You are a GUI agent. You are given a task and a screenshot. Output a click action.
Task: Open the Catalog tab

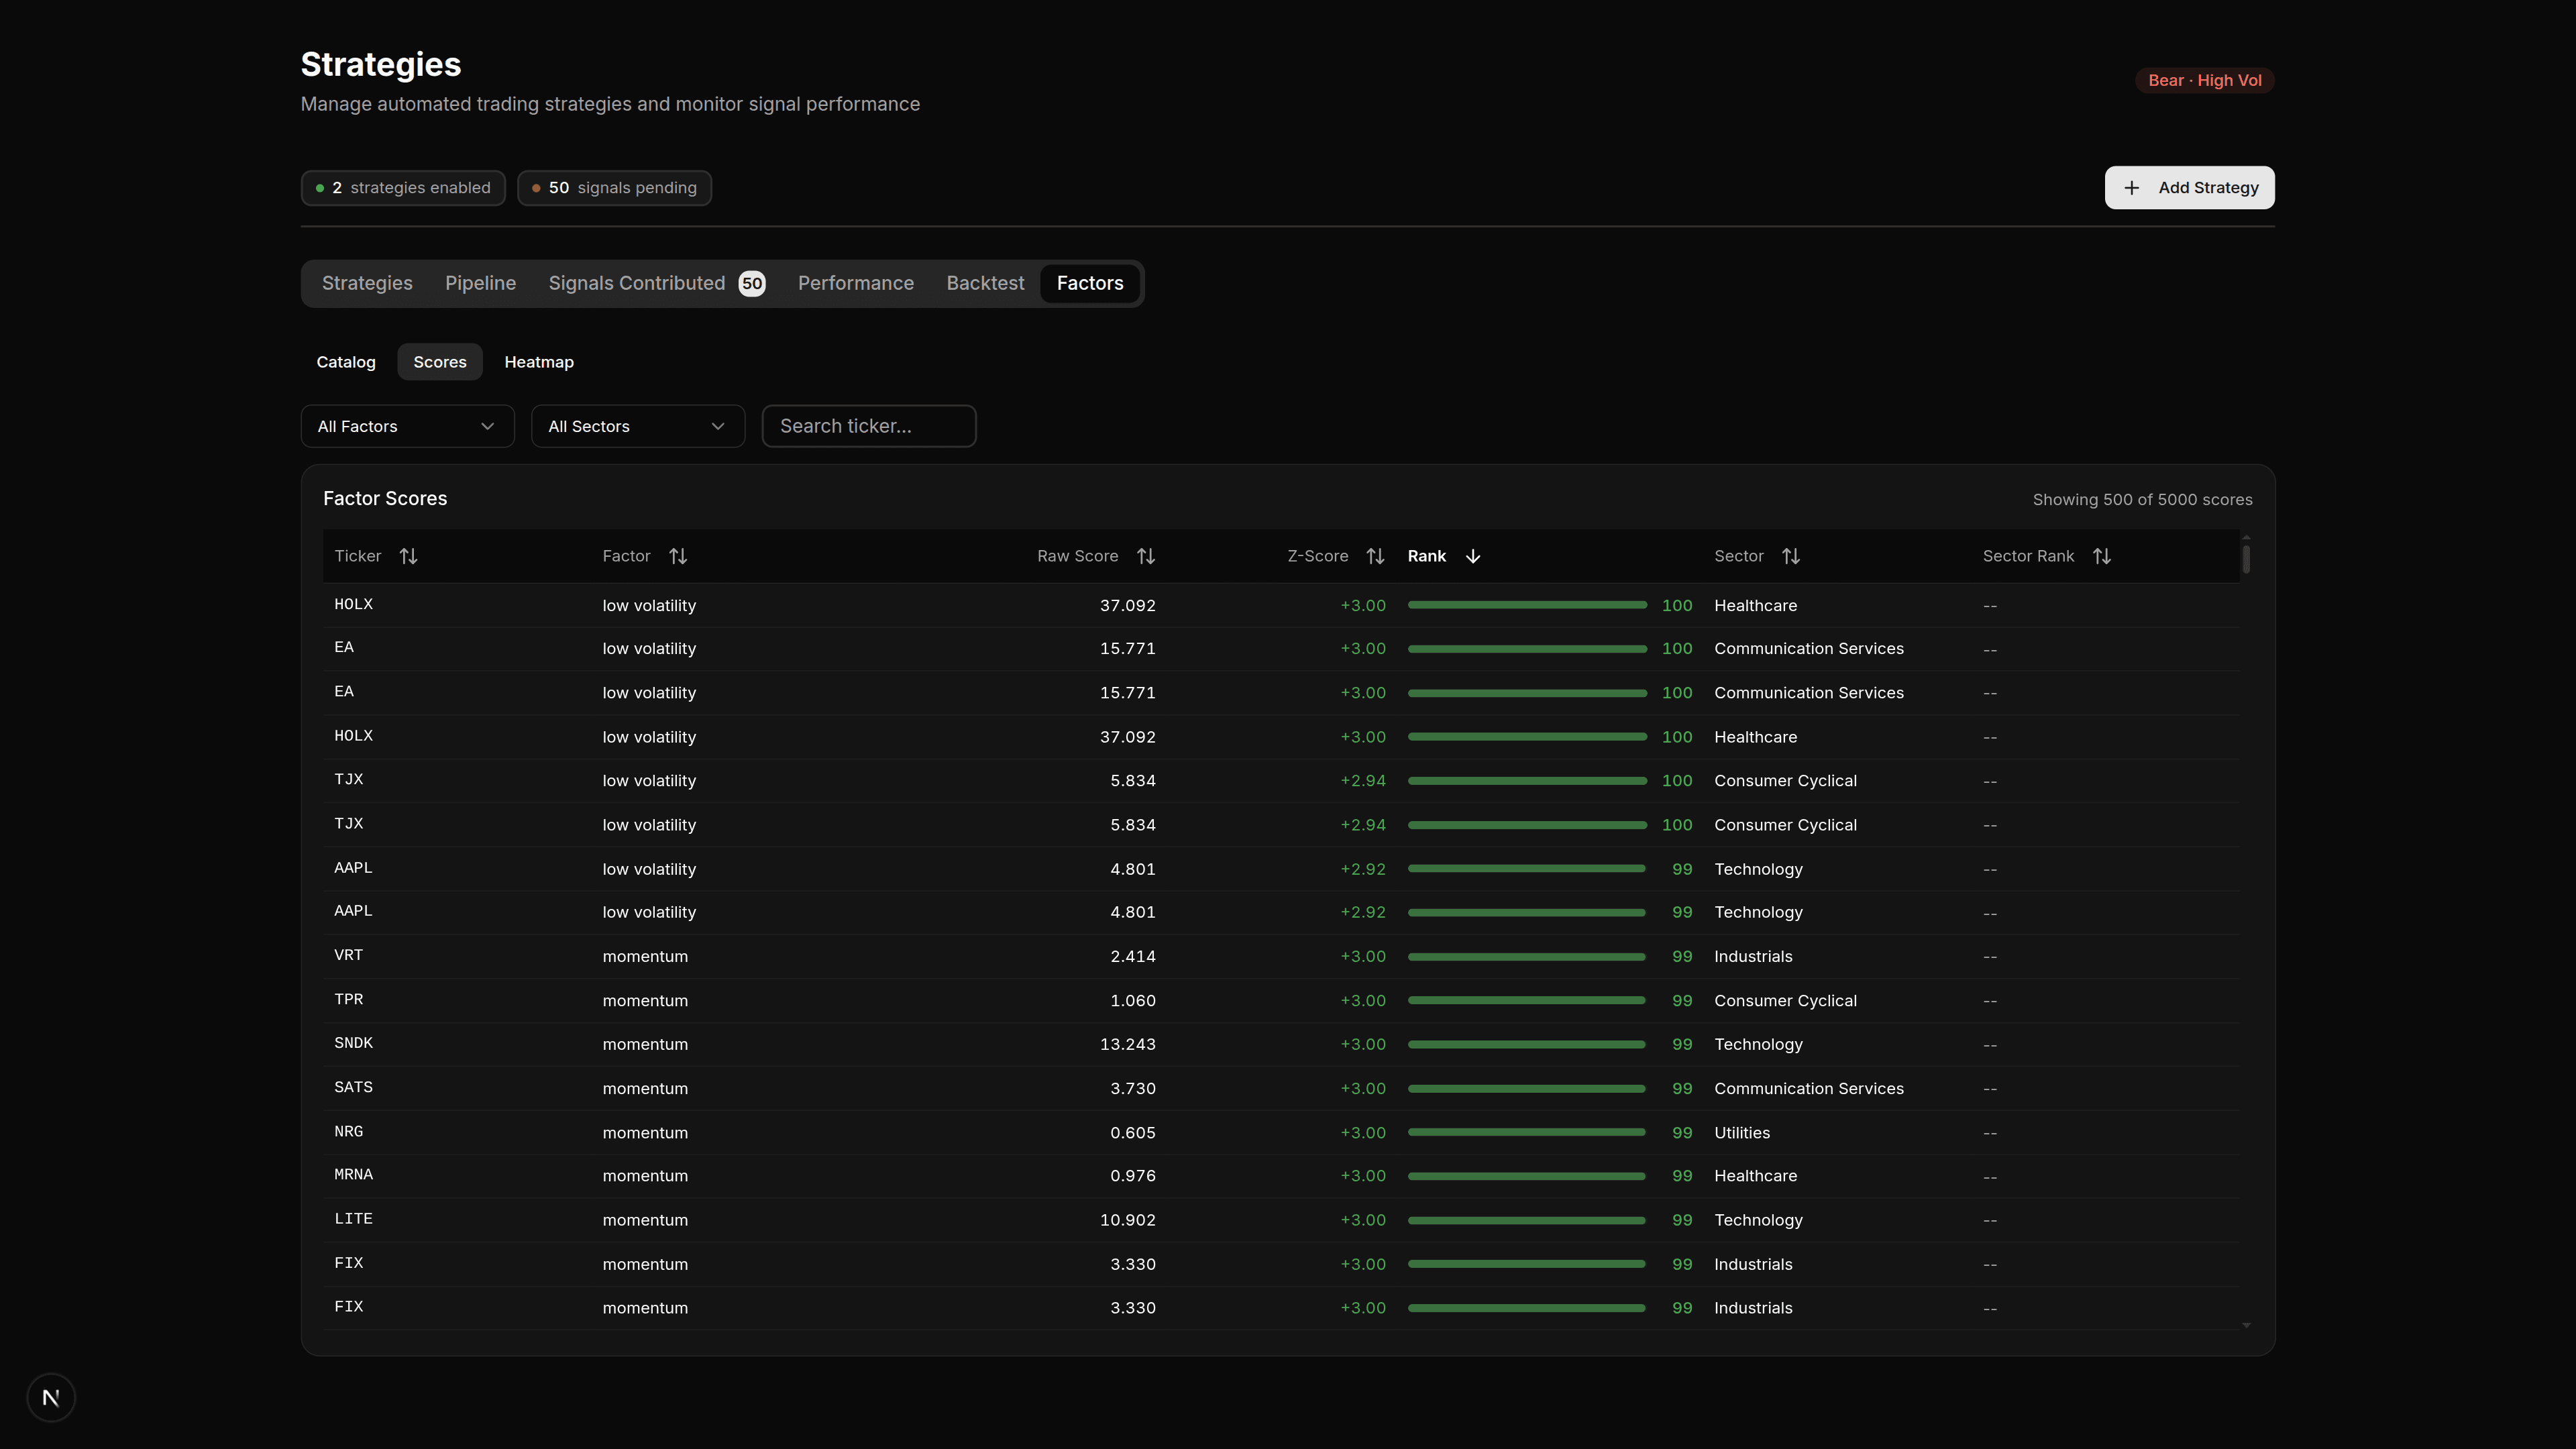click(x=345, y=362)
